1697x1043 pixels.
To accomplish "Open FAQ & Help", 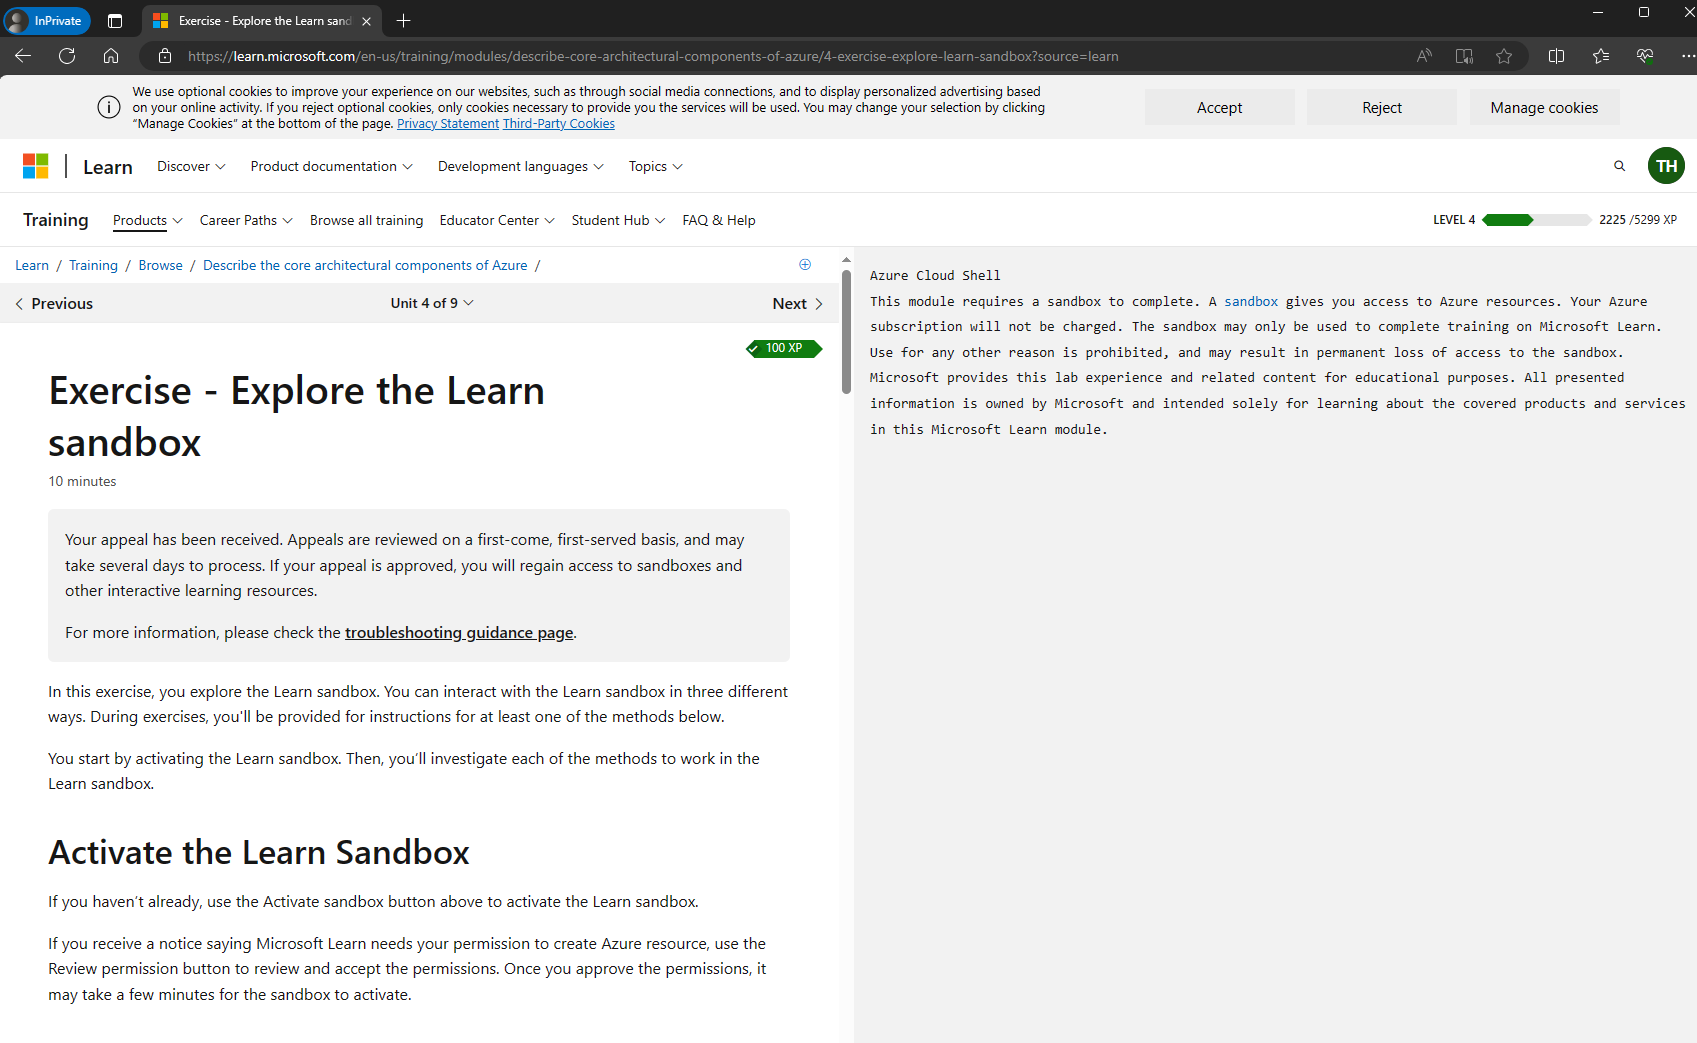I will (719, 220).
